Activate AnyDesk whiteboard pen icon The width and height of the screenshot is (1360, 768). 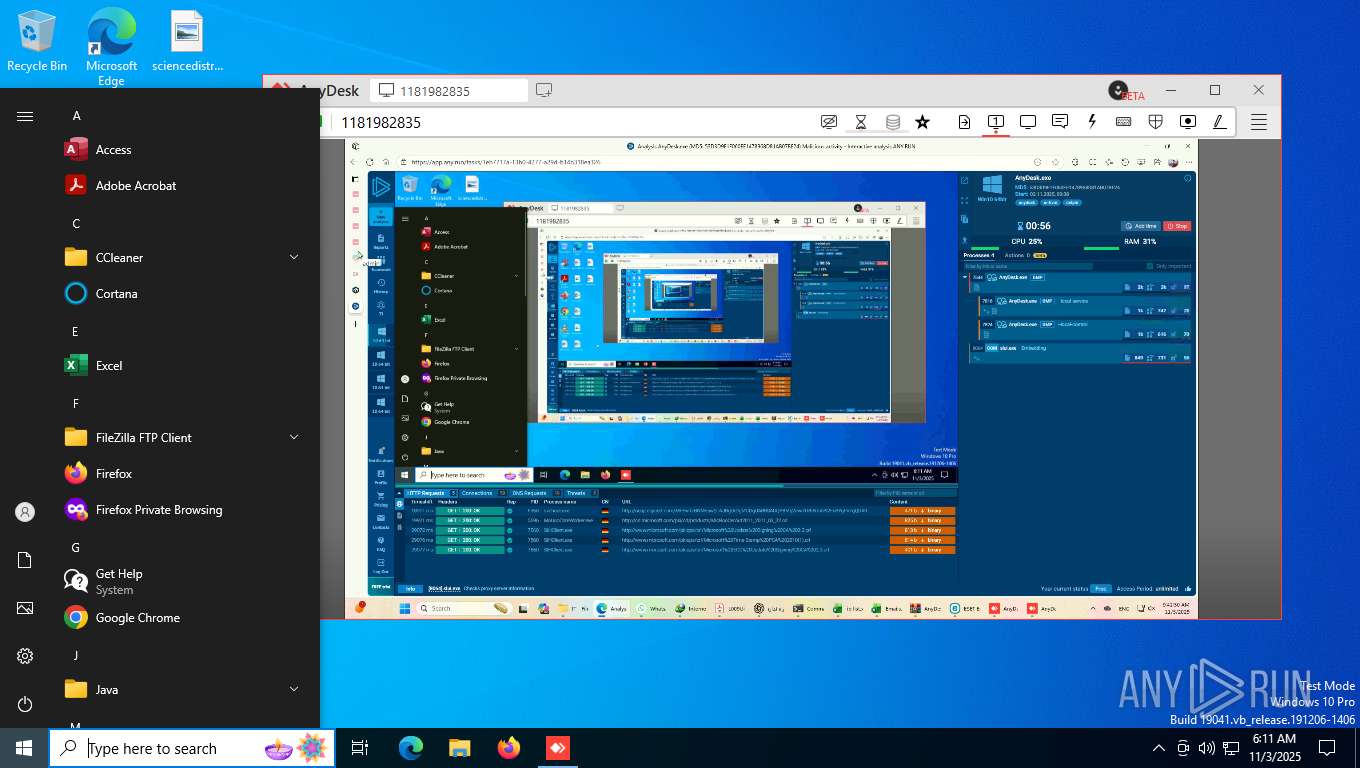tap(1219, 122)
